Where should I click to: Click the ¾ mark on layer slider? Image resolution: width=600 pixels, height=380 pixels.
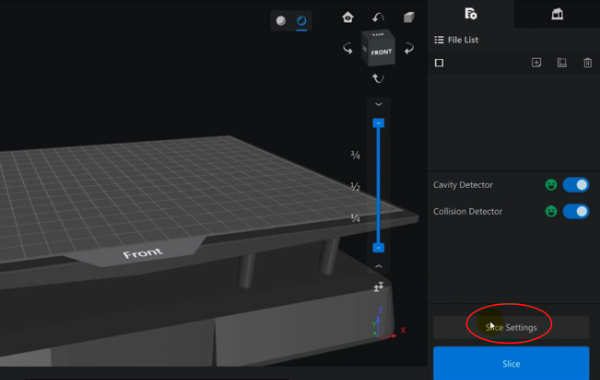coord(355,155)
